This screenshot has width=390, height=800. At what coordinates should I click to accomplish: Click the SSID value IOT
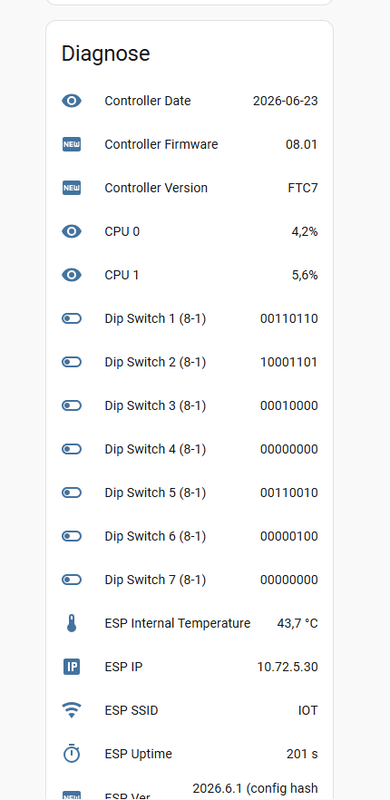(x=308, y=710)
